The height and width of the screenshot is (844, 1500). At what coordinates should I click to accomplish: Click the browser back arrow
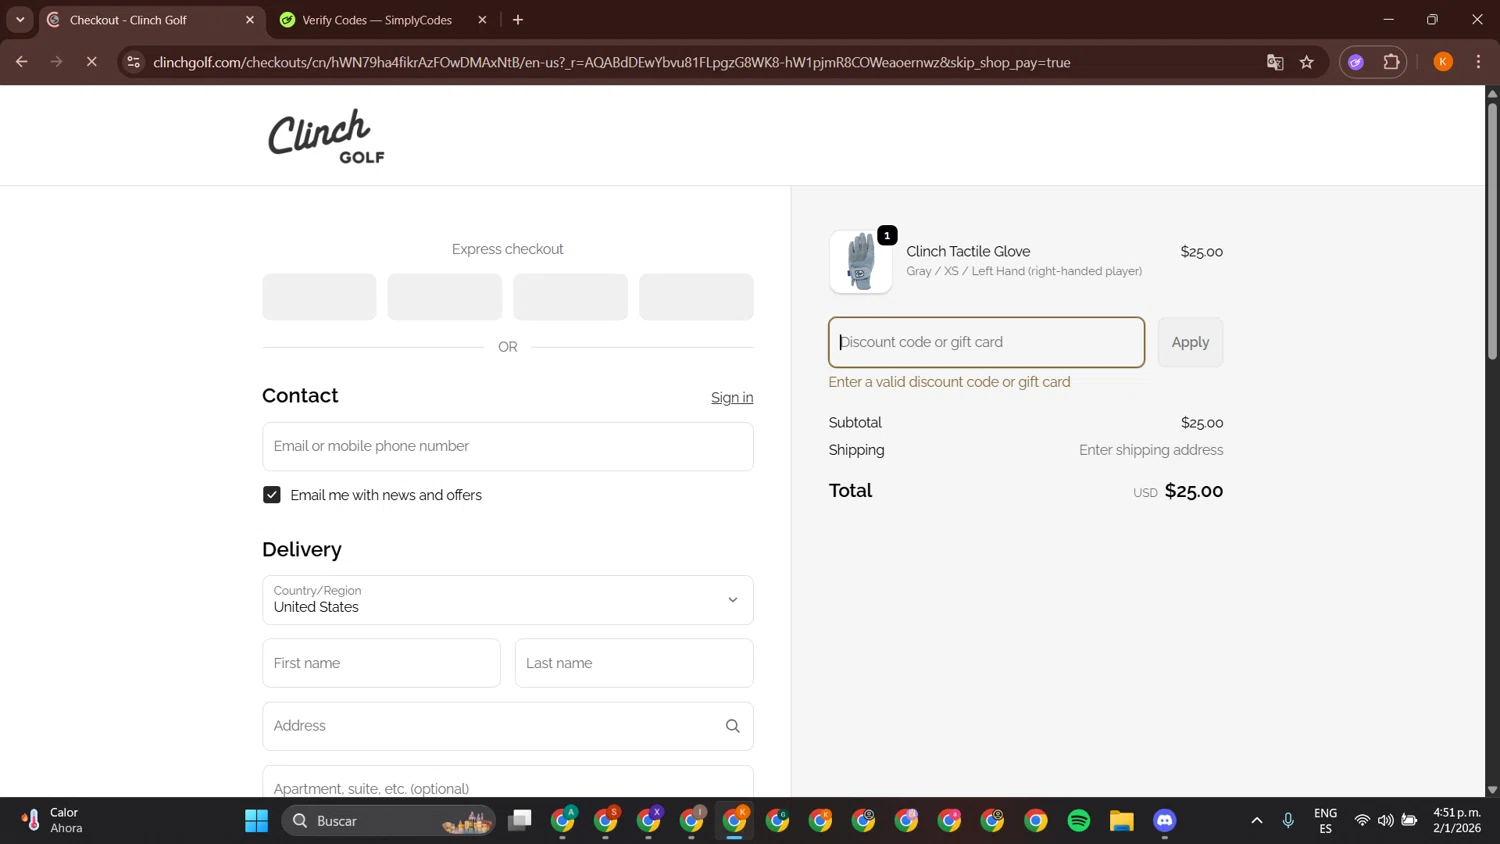pos(22,62)
